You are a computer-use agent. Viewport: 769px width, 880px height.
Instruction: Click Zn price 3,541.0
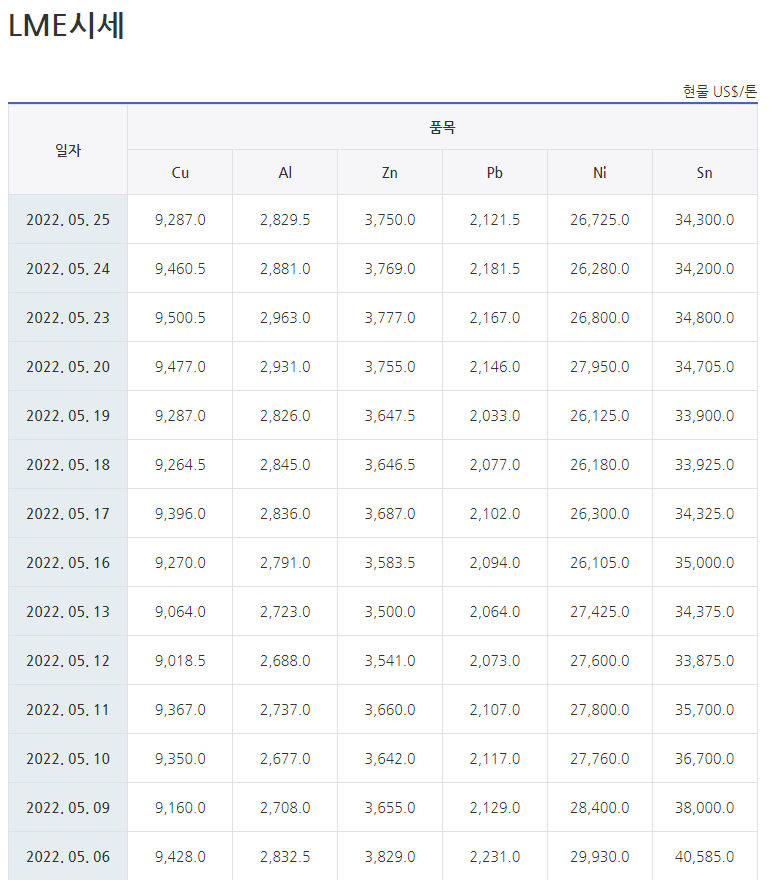390,661
